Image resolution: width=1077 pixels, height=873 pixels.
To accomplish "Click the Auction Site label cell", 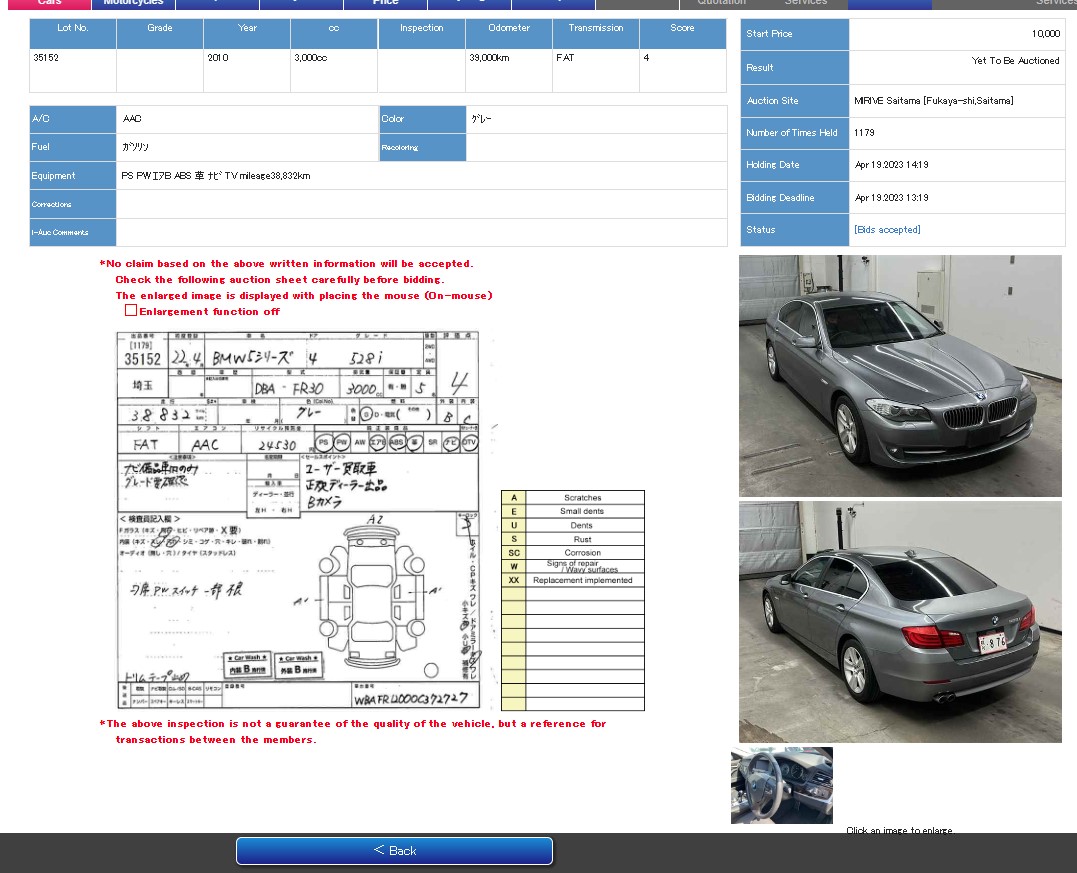I will (x=794, y=101).
